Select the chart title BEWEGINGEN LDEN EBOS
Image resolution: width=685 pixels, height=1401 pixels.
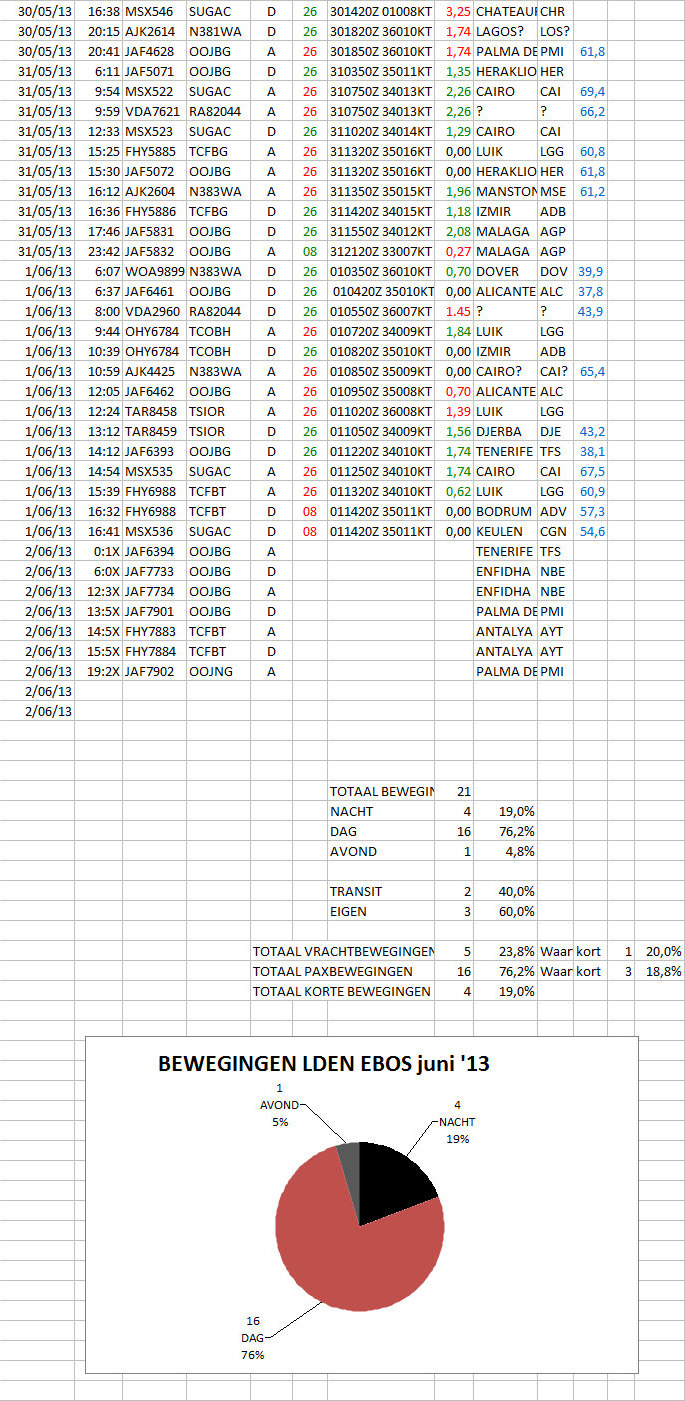(x=323, y=1064)
